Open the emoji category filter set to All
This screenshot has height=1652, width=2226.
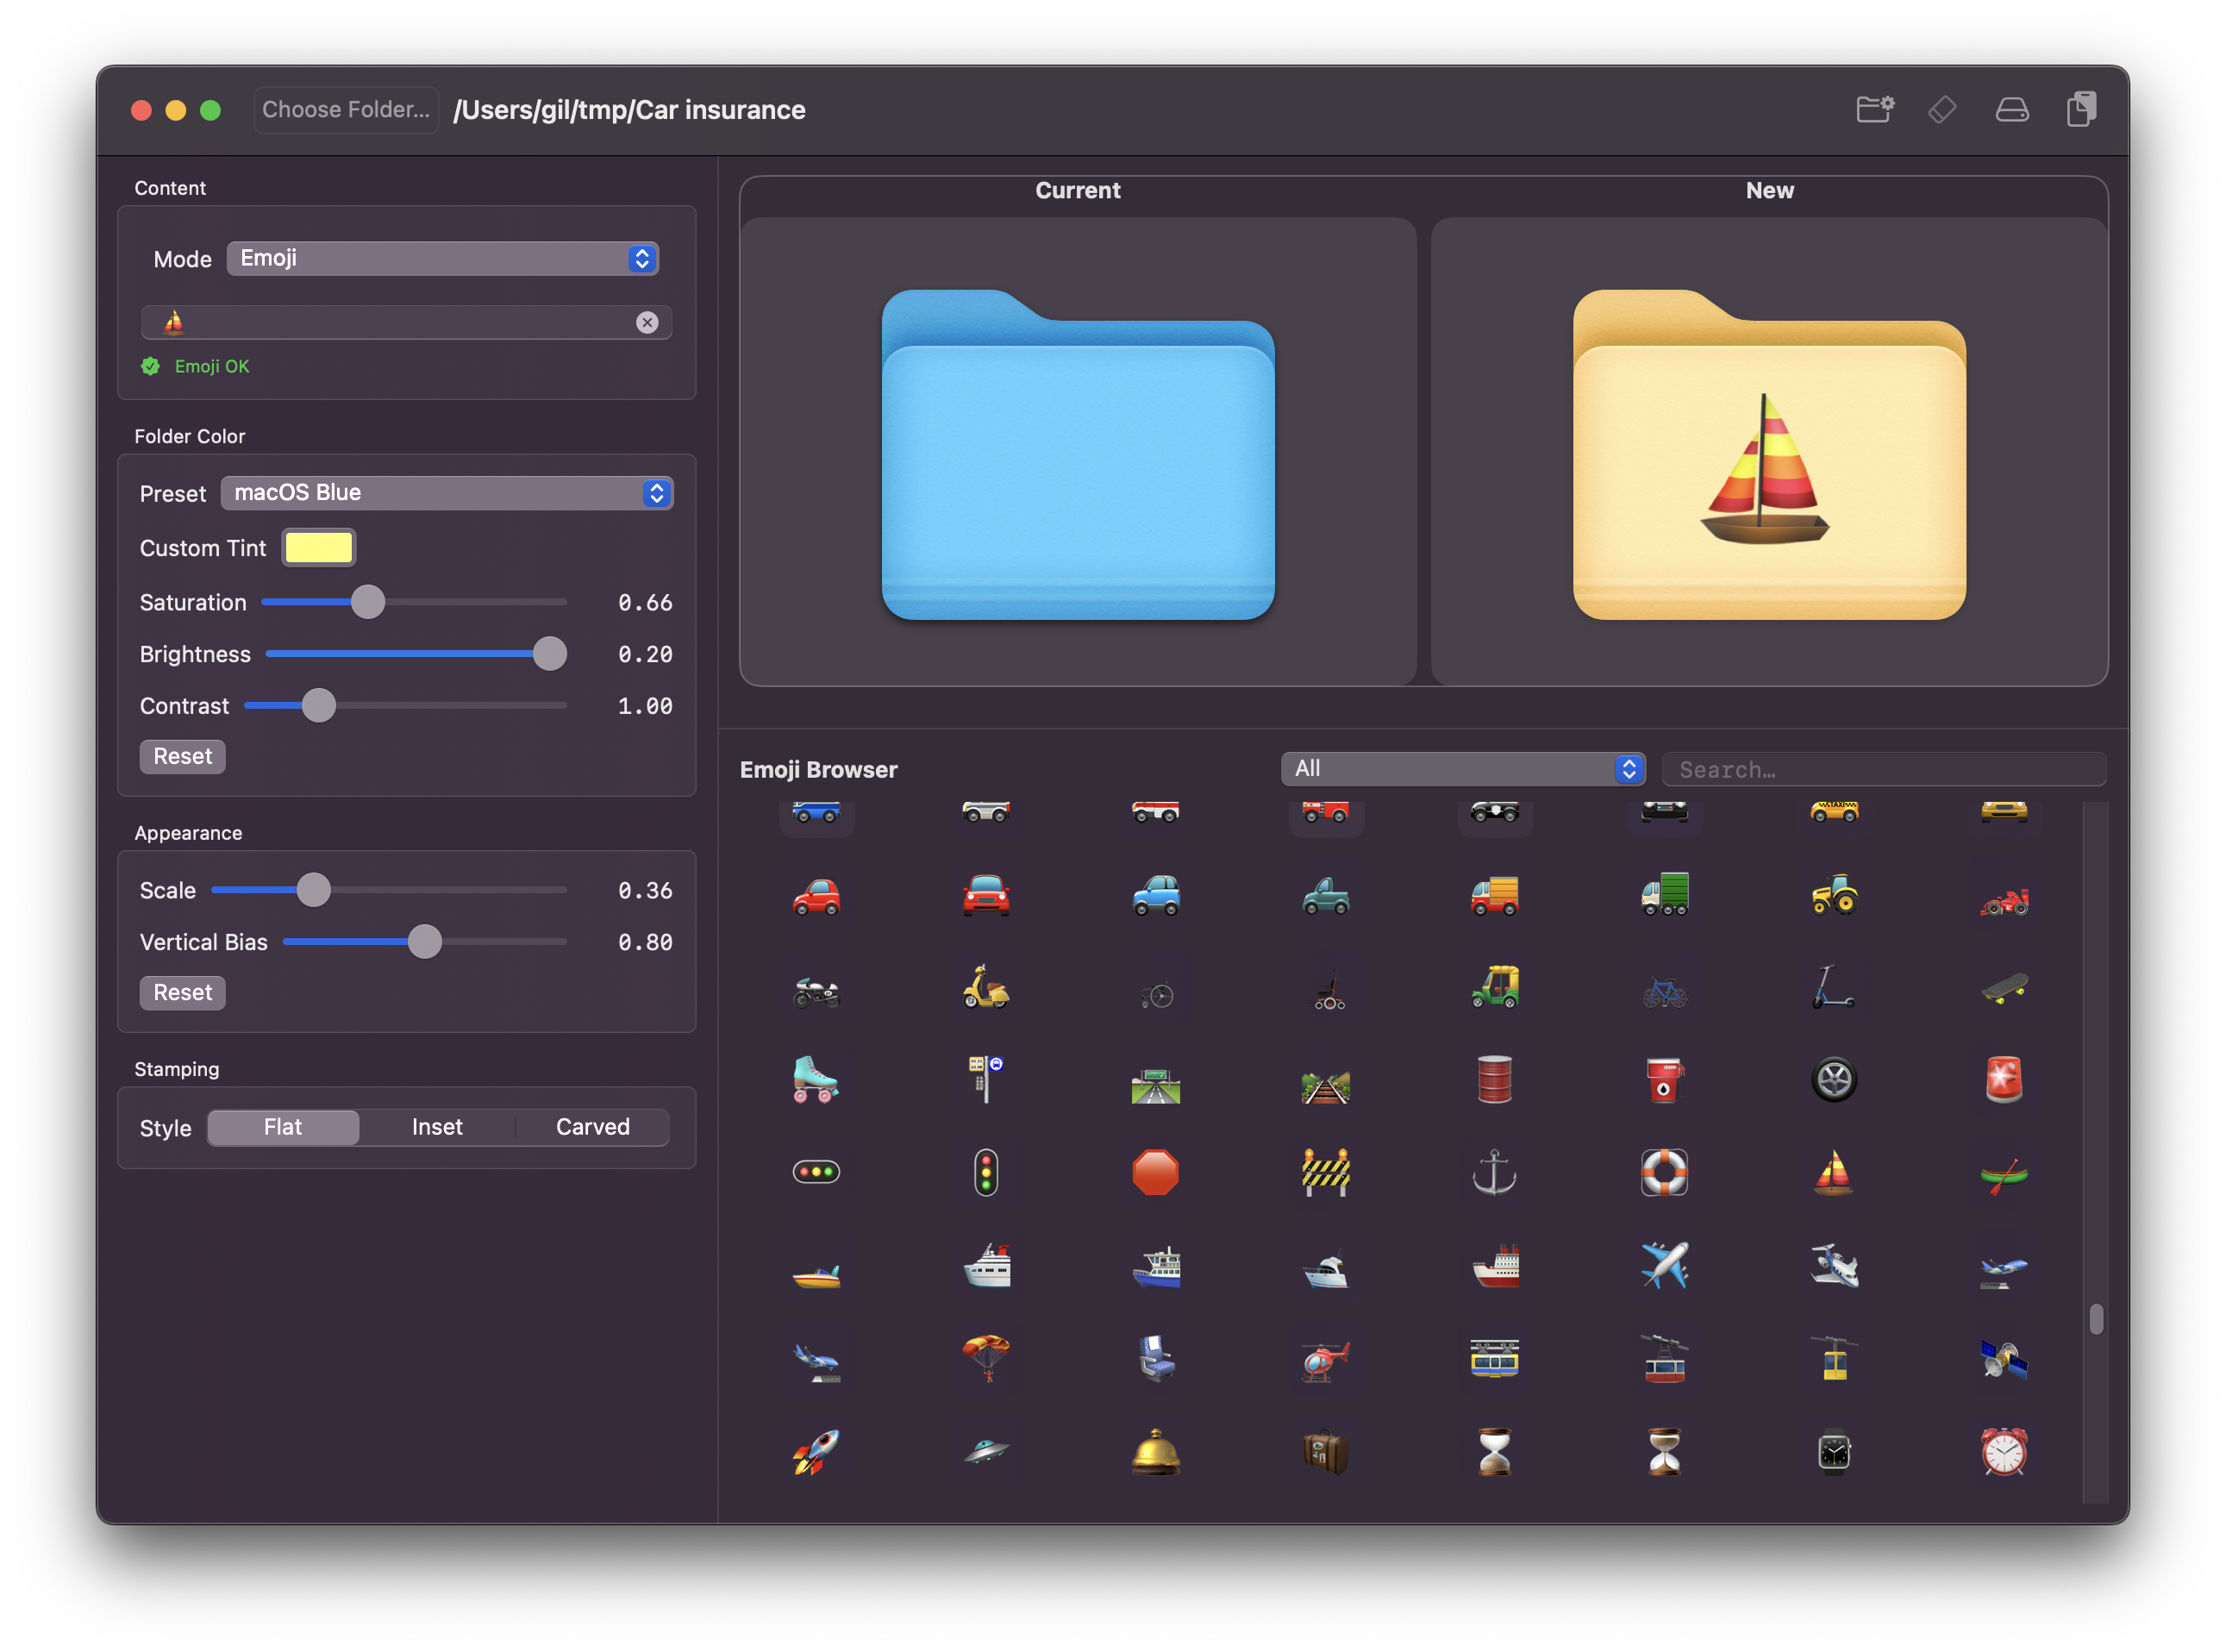click(1463, 768)
